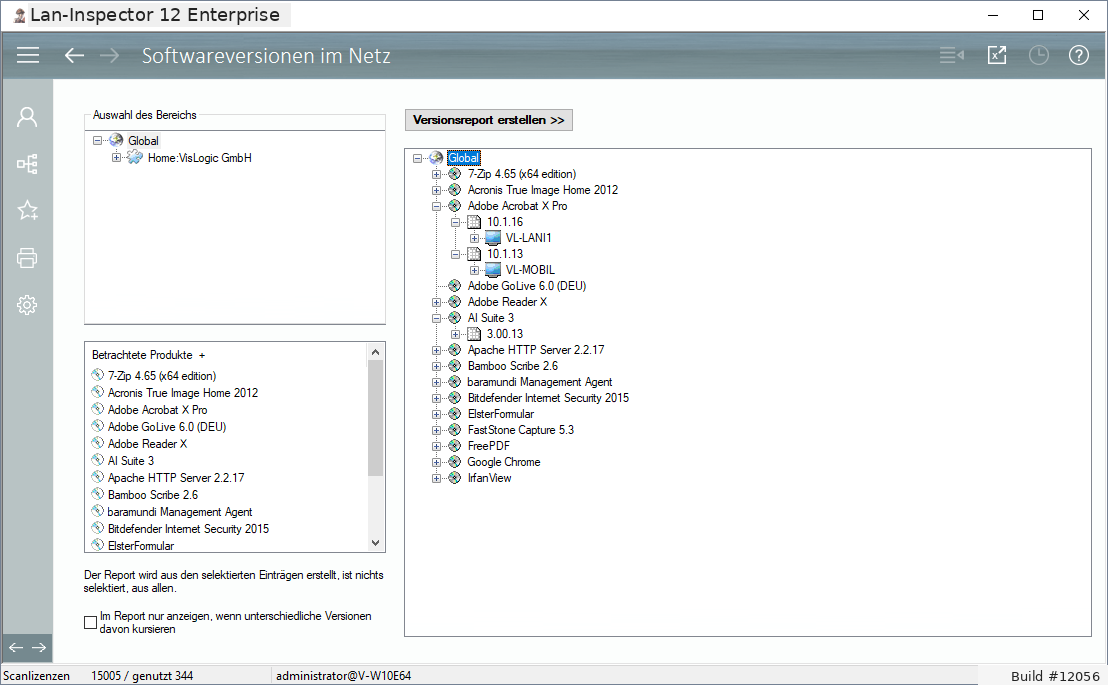Open the help question mark icon
Viewport: 1108px width, 685px height.
click(x=1078, y=55)
